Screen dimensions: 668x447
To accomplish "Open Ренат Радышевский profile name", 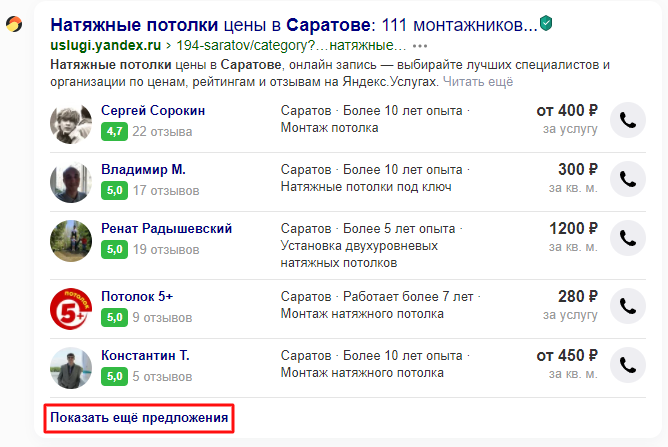I will (x=167, y=228).
